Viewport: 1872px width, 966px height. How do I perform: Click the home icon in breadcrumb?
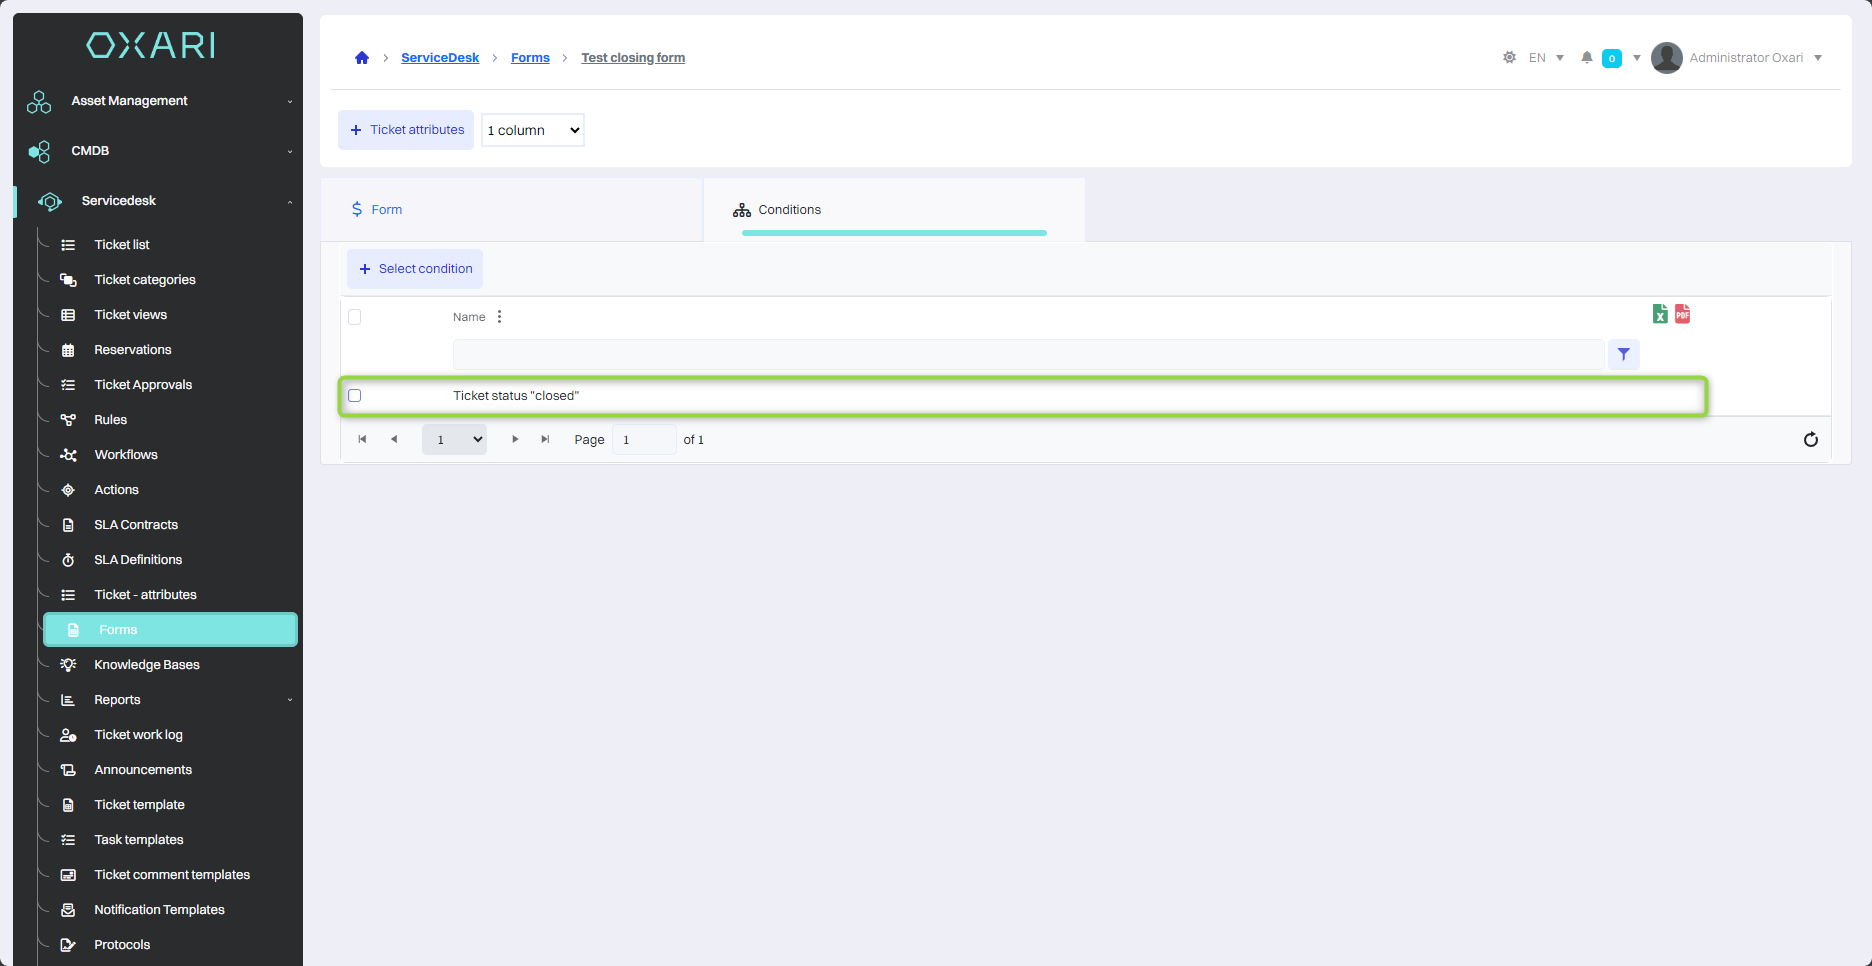point(362,58)
